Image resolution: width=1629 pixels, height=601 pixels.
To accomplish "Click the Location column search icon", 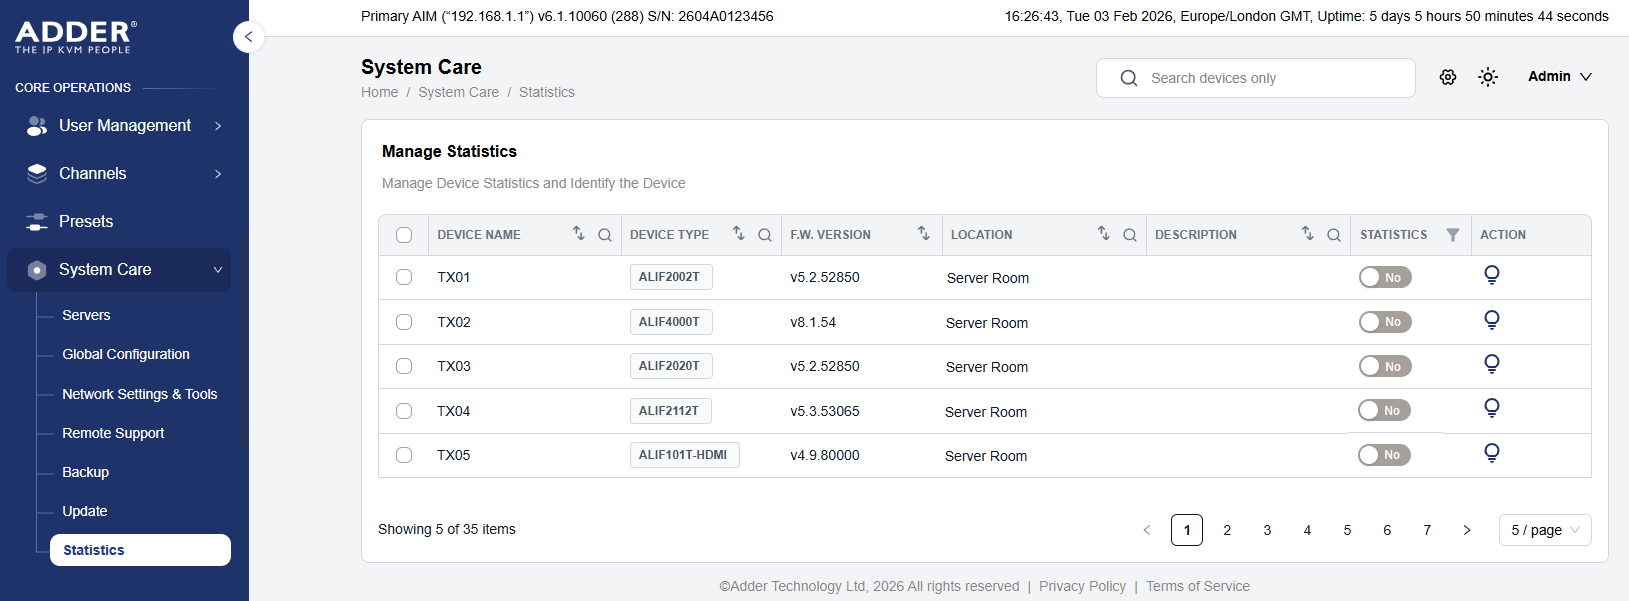I will [x=1129, y=235].
